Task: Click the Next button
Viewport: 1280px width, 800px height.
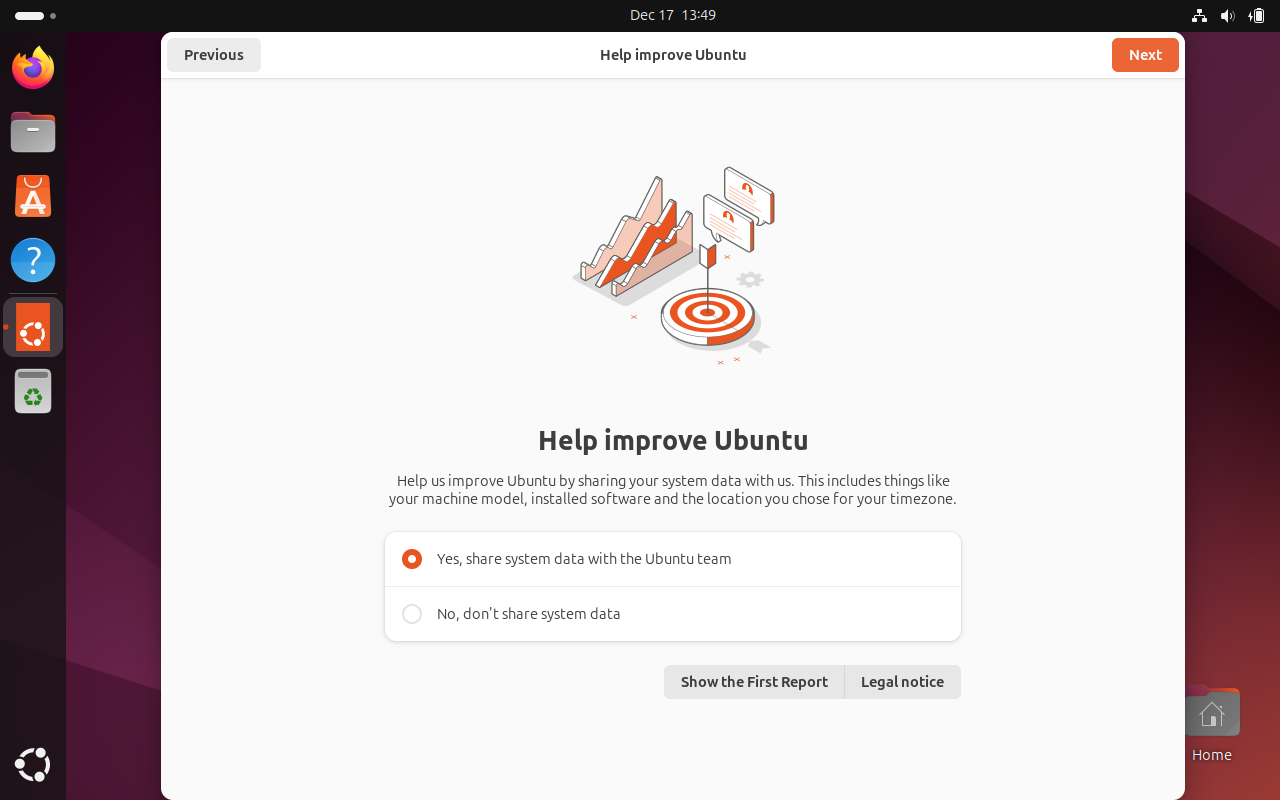Action: tap(1144, 55)
